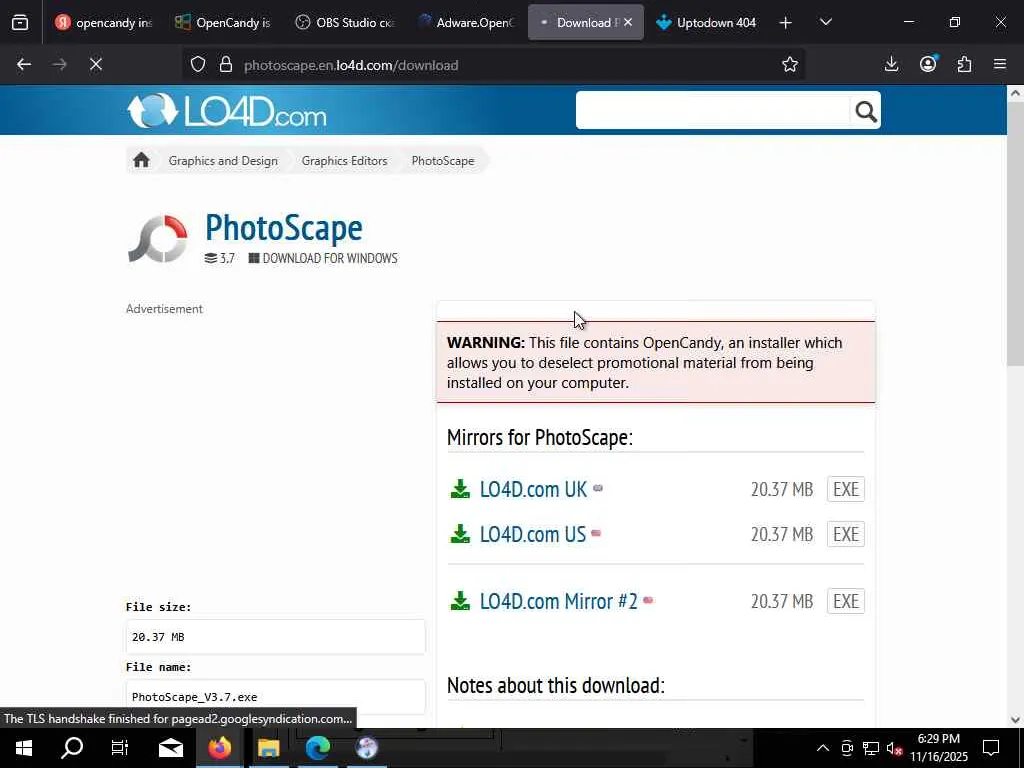Select the file name 'PhotoScape_V3.7.exe' field
The width and height of the screenshot is (1024, 768).
point(276,697)
